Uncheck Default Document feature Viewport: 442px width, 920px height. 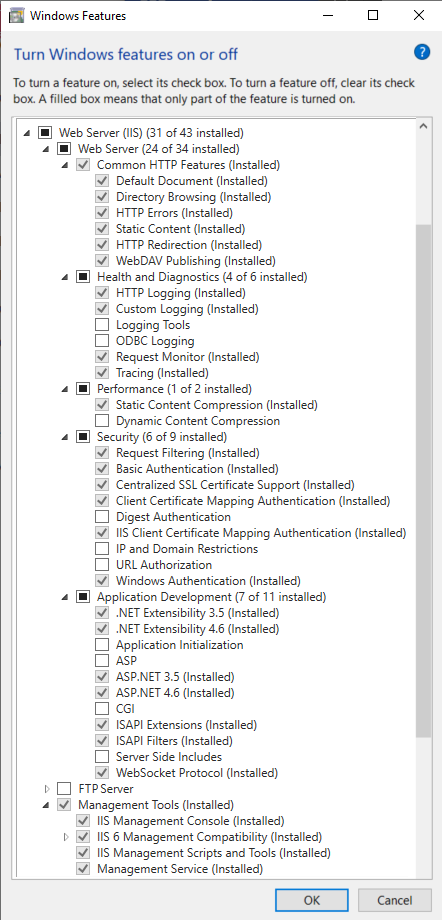tap(102, 181)
